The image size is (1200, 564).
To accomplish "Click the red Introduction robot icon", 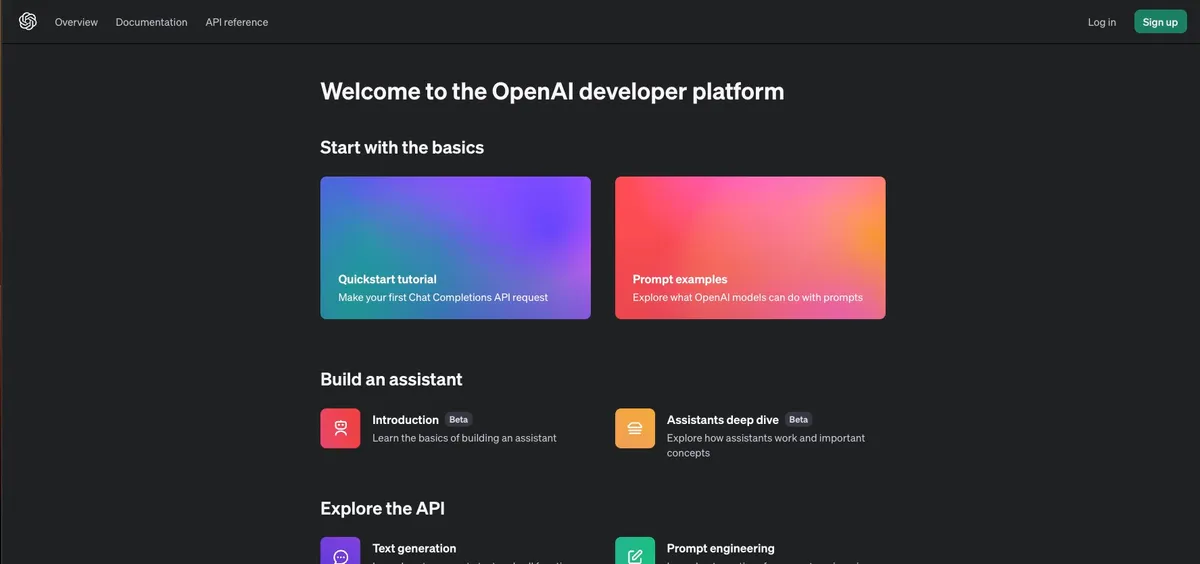I will point(340,428).
